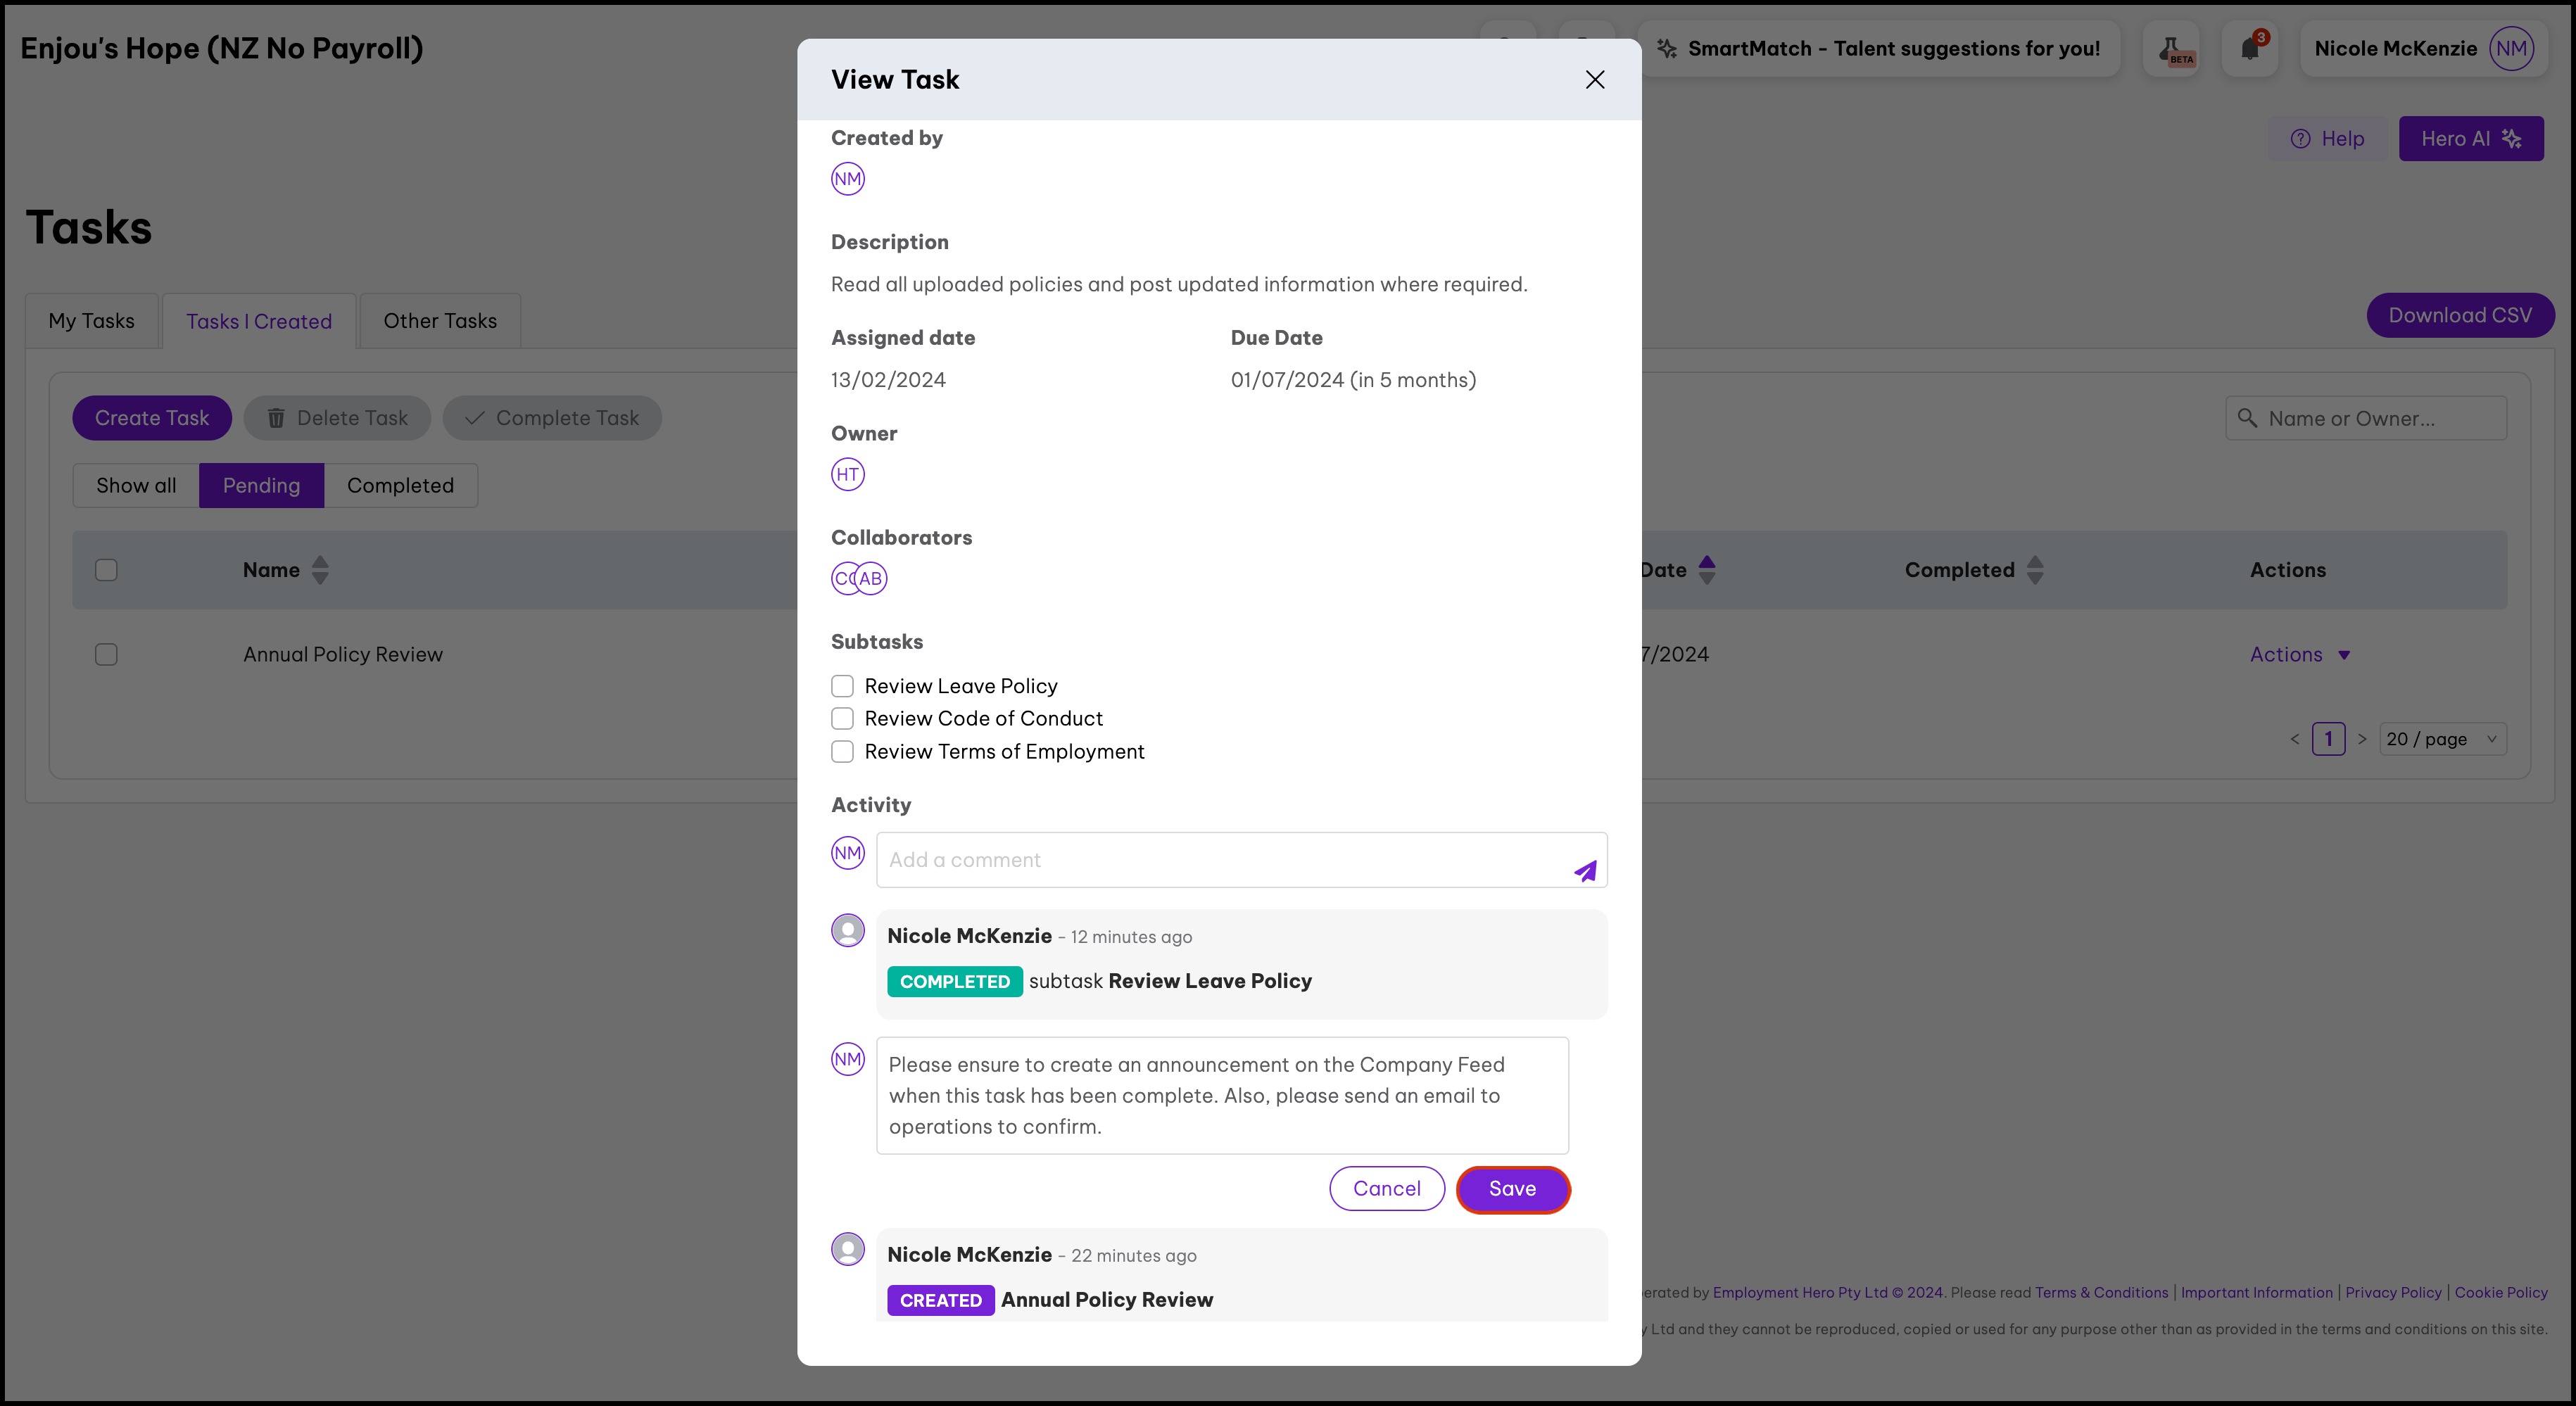Screen dimensions: 2576x1406
Task: Select the Annual Policy Review row checkbox
Action: pyautogui.click(x=106, y=655)
